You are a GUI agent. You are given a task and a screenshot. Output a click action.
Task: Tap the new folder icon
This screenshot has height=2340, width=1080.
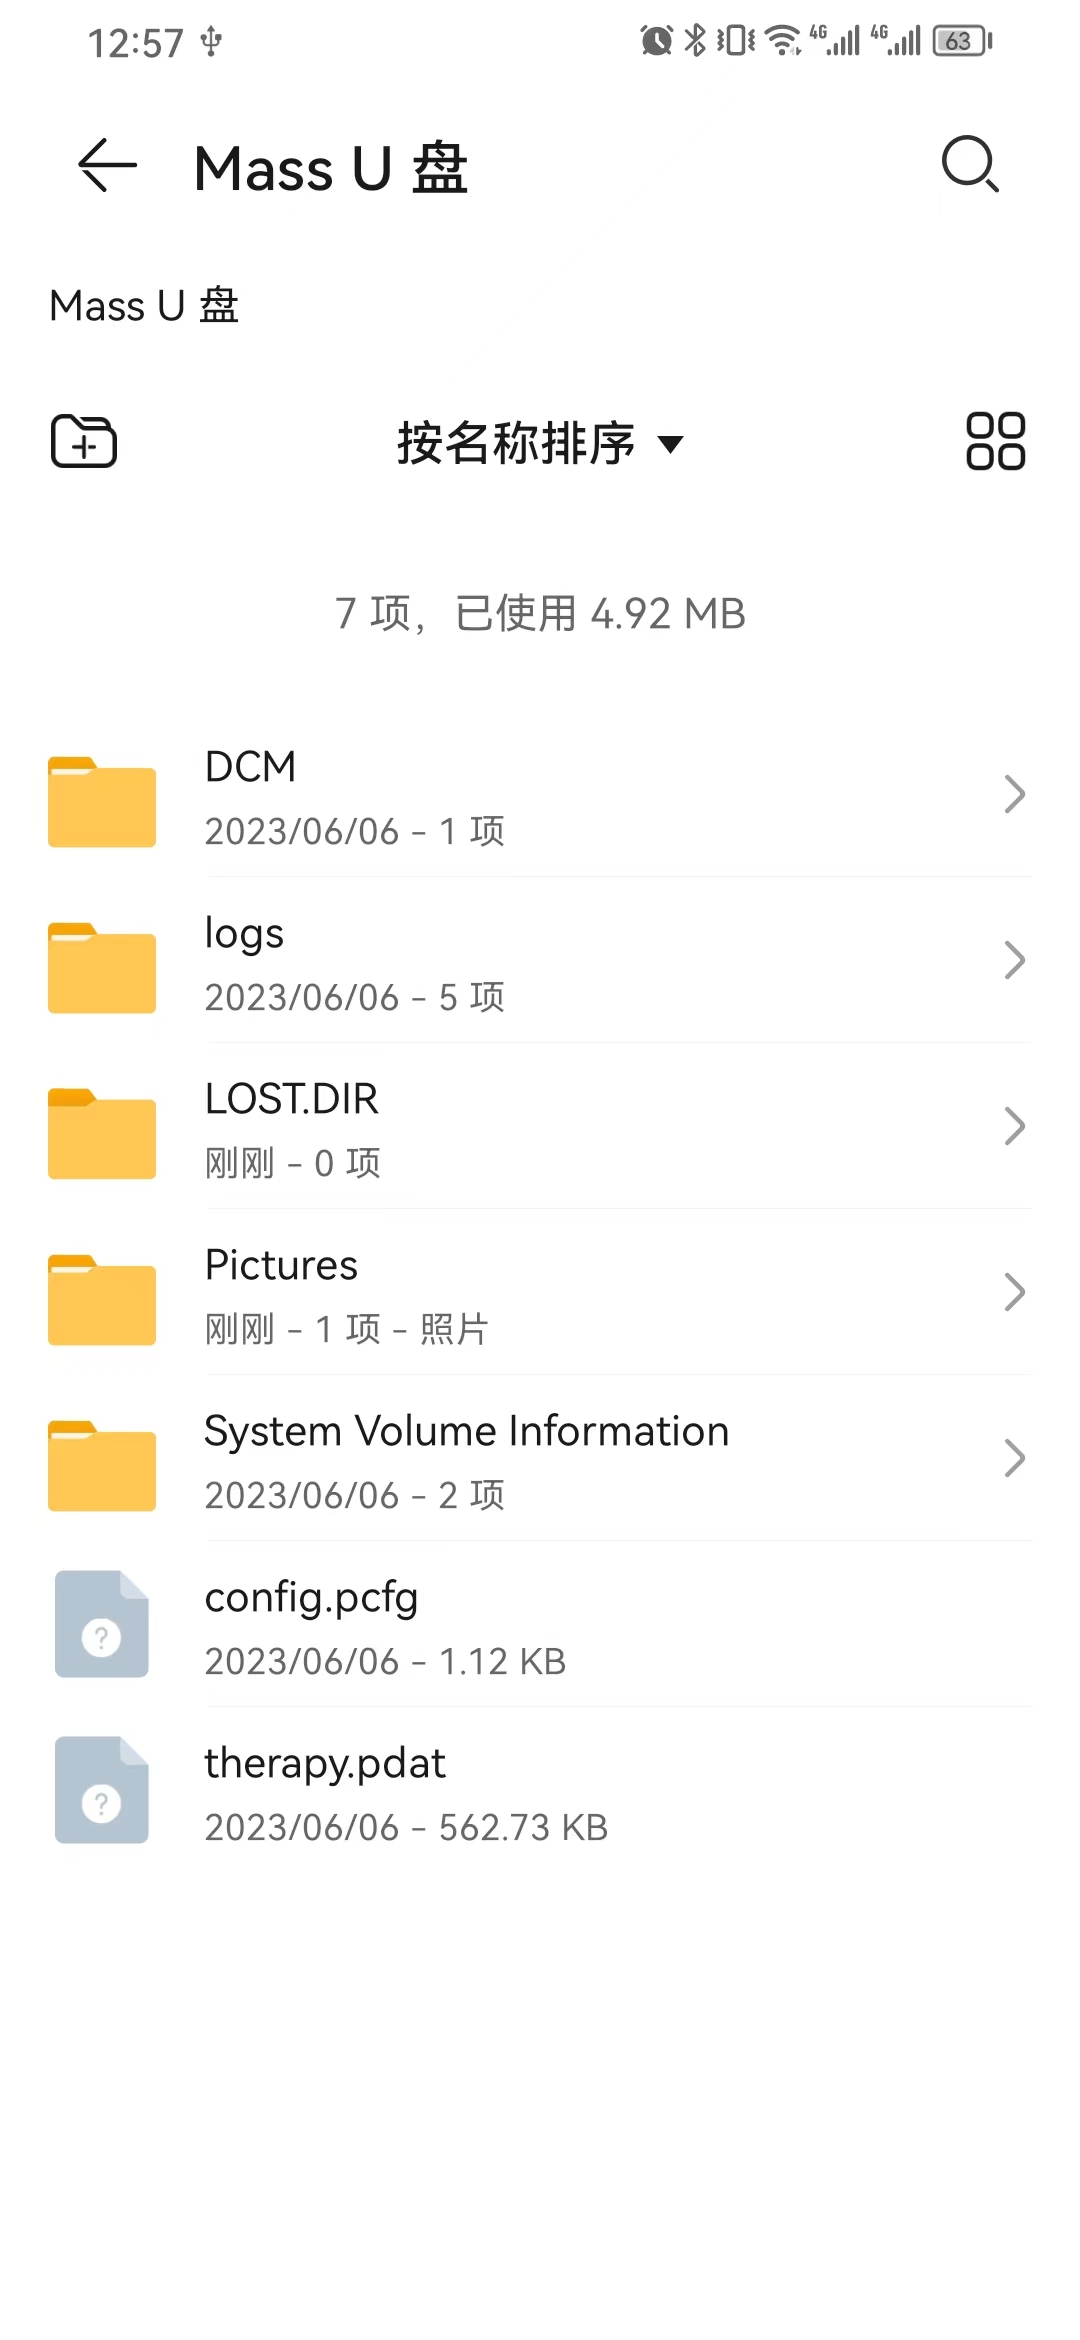[x=84, y=441]
